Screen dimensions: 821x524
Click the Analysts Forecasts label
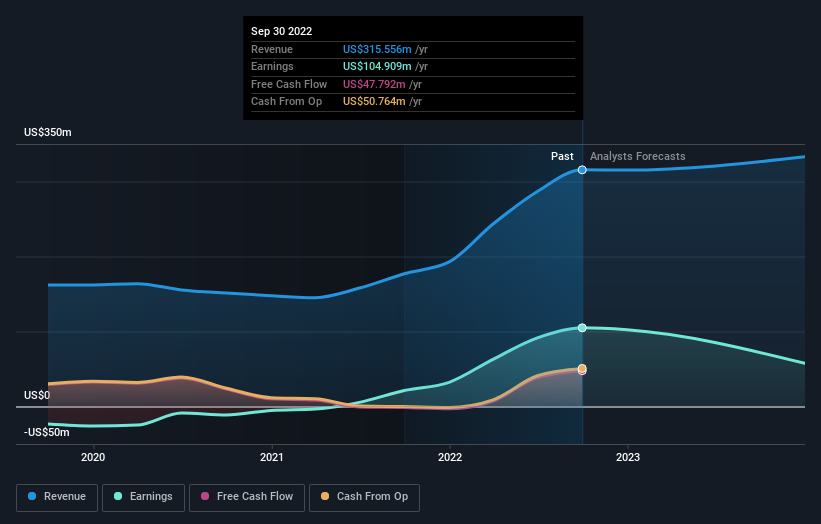tap(638, 157)
